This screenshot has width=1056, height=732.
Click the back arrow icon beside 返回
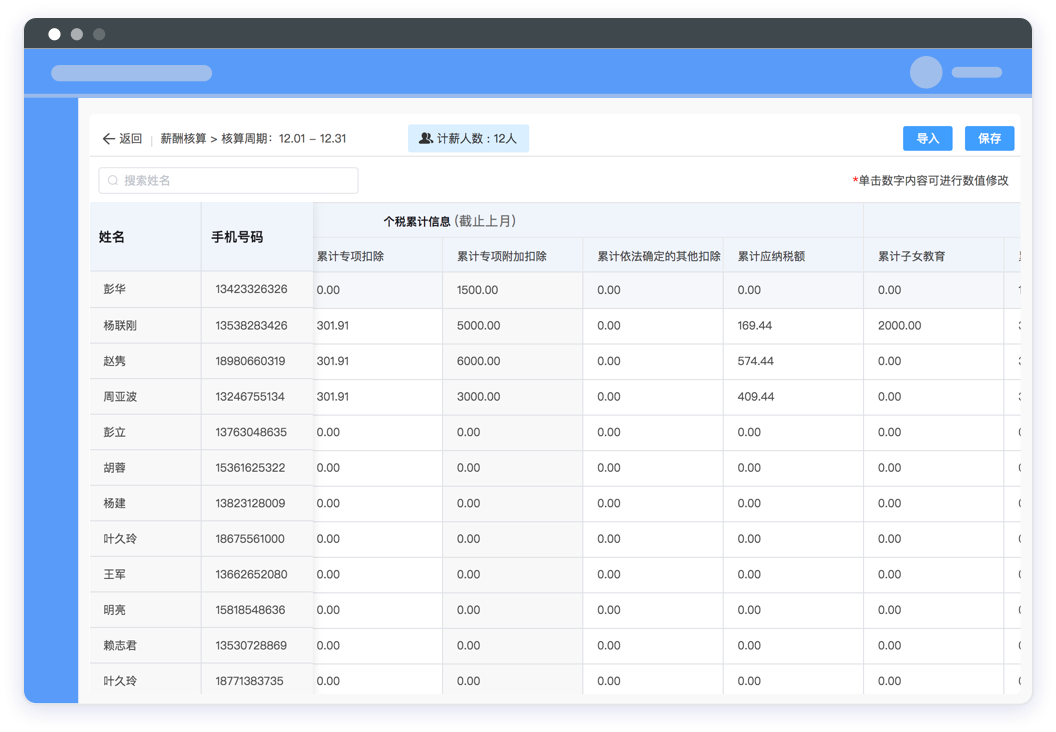coord(108,139)
